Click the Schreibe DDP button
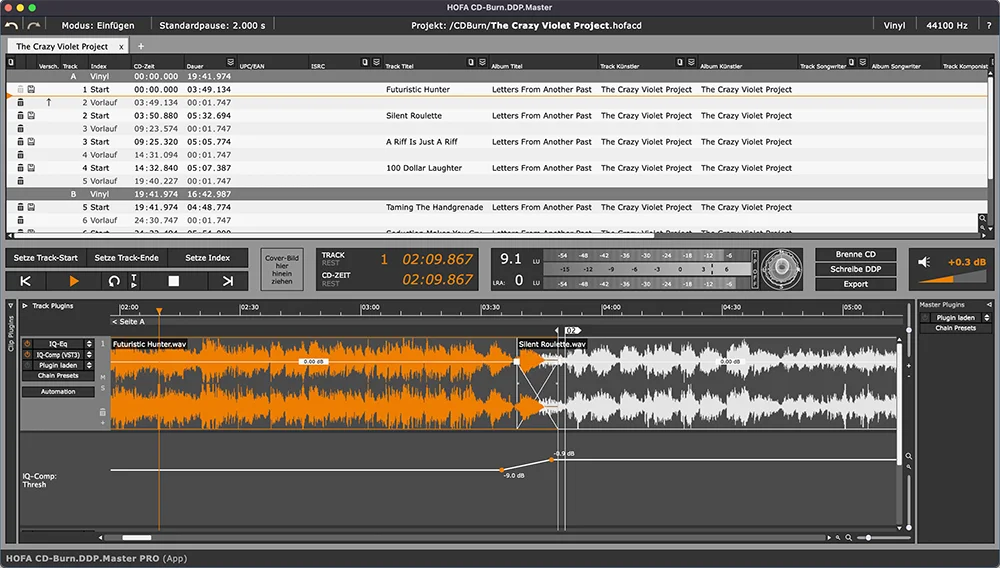 tap(855, 269)
